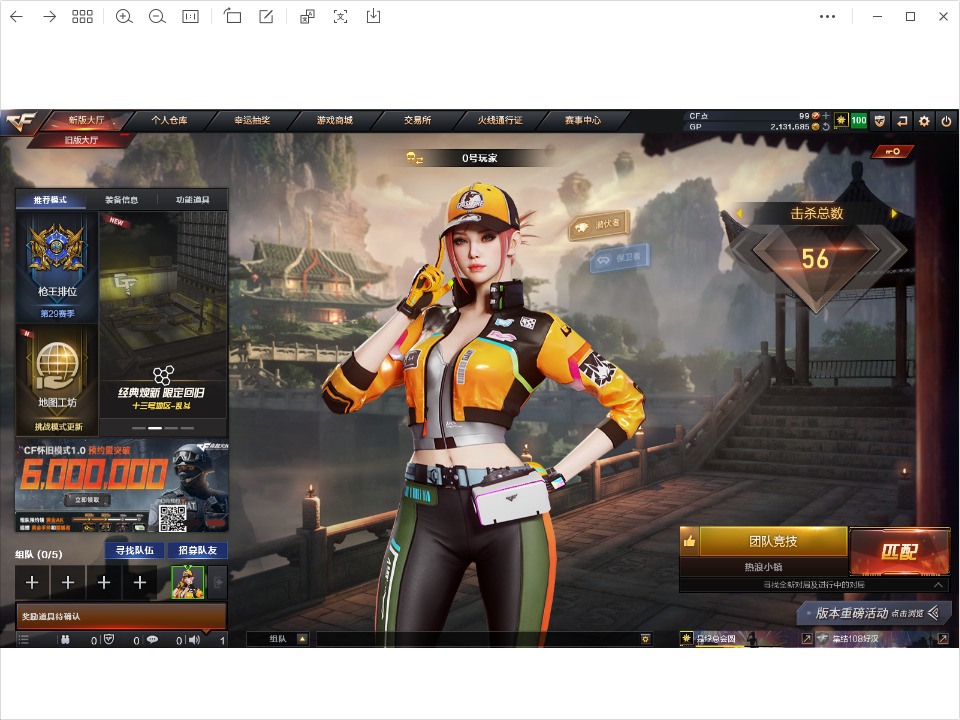This screenshot has height=720, width=960.
Task: Add CF points with the plus icon
Action: tap(826, 115)
